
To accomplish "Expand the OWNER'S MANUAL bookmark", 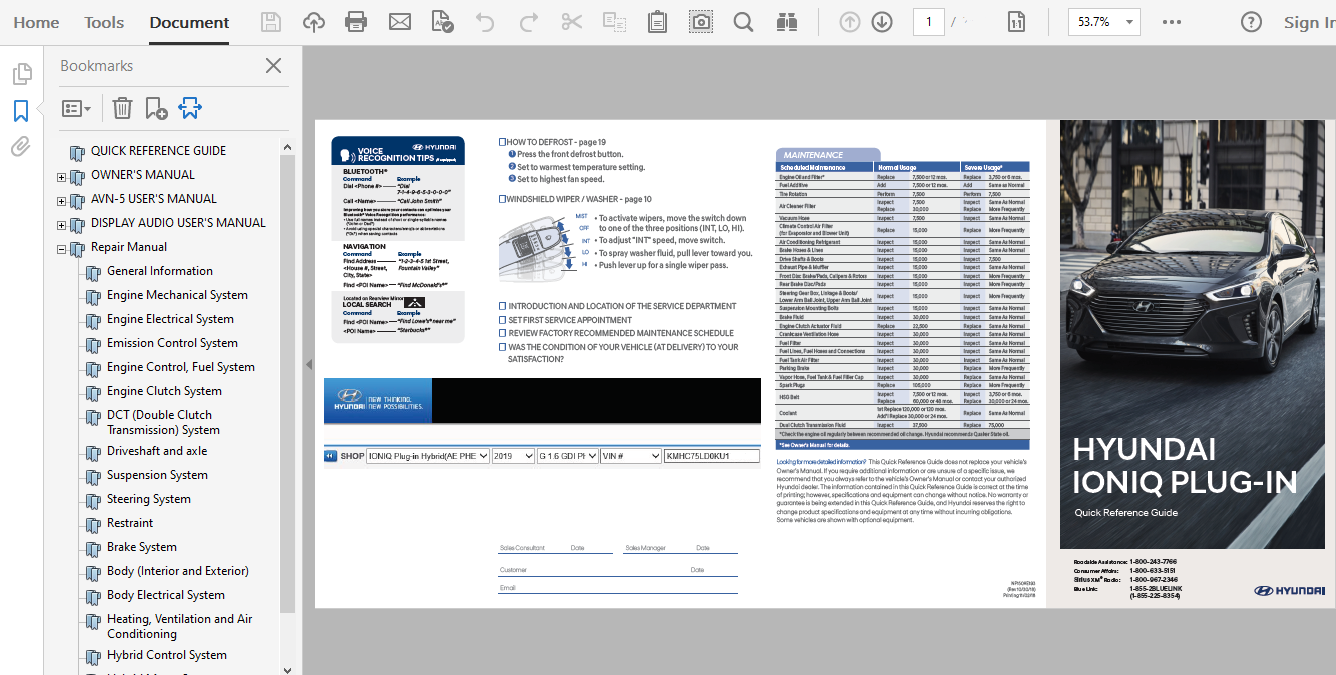I will point(62,177).
